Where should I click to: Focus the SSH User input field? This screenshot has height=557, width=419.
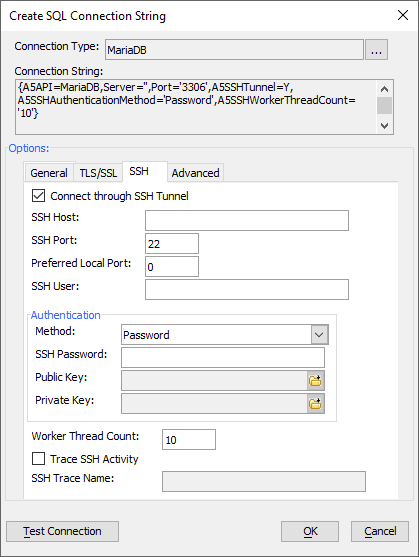[x=247, y=290]
